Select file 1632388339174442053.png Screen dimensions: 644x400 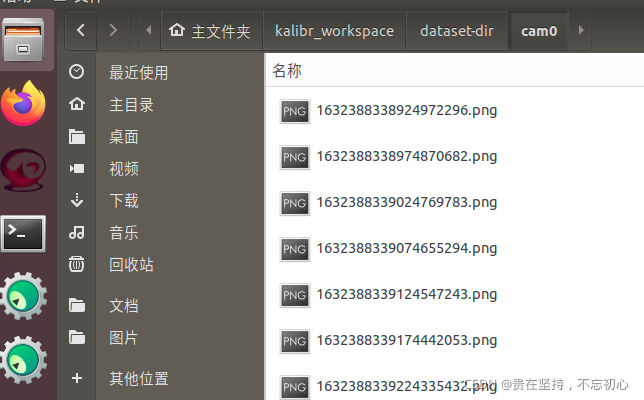[407, 341]
